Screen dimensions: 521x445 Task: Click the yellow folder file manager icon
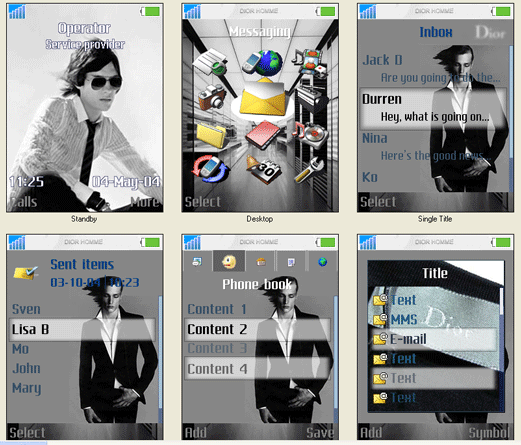pyautogui.click(x=211, y=135)
